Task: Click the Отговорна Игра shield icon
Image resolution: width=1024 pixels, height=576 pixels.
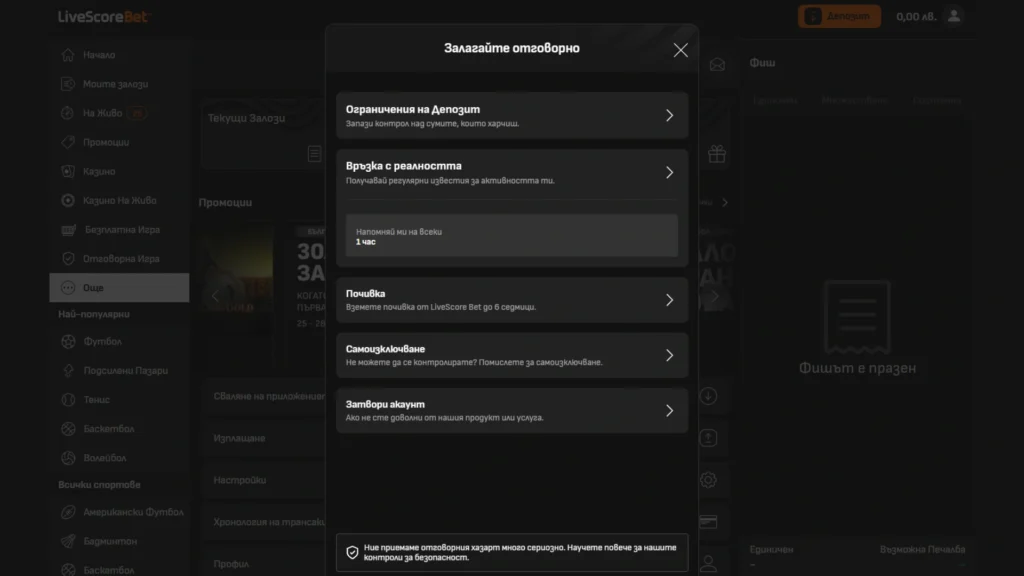Action: coord(68,258)
